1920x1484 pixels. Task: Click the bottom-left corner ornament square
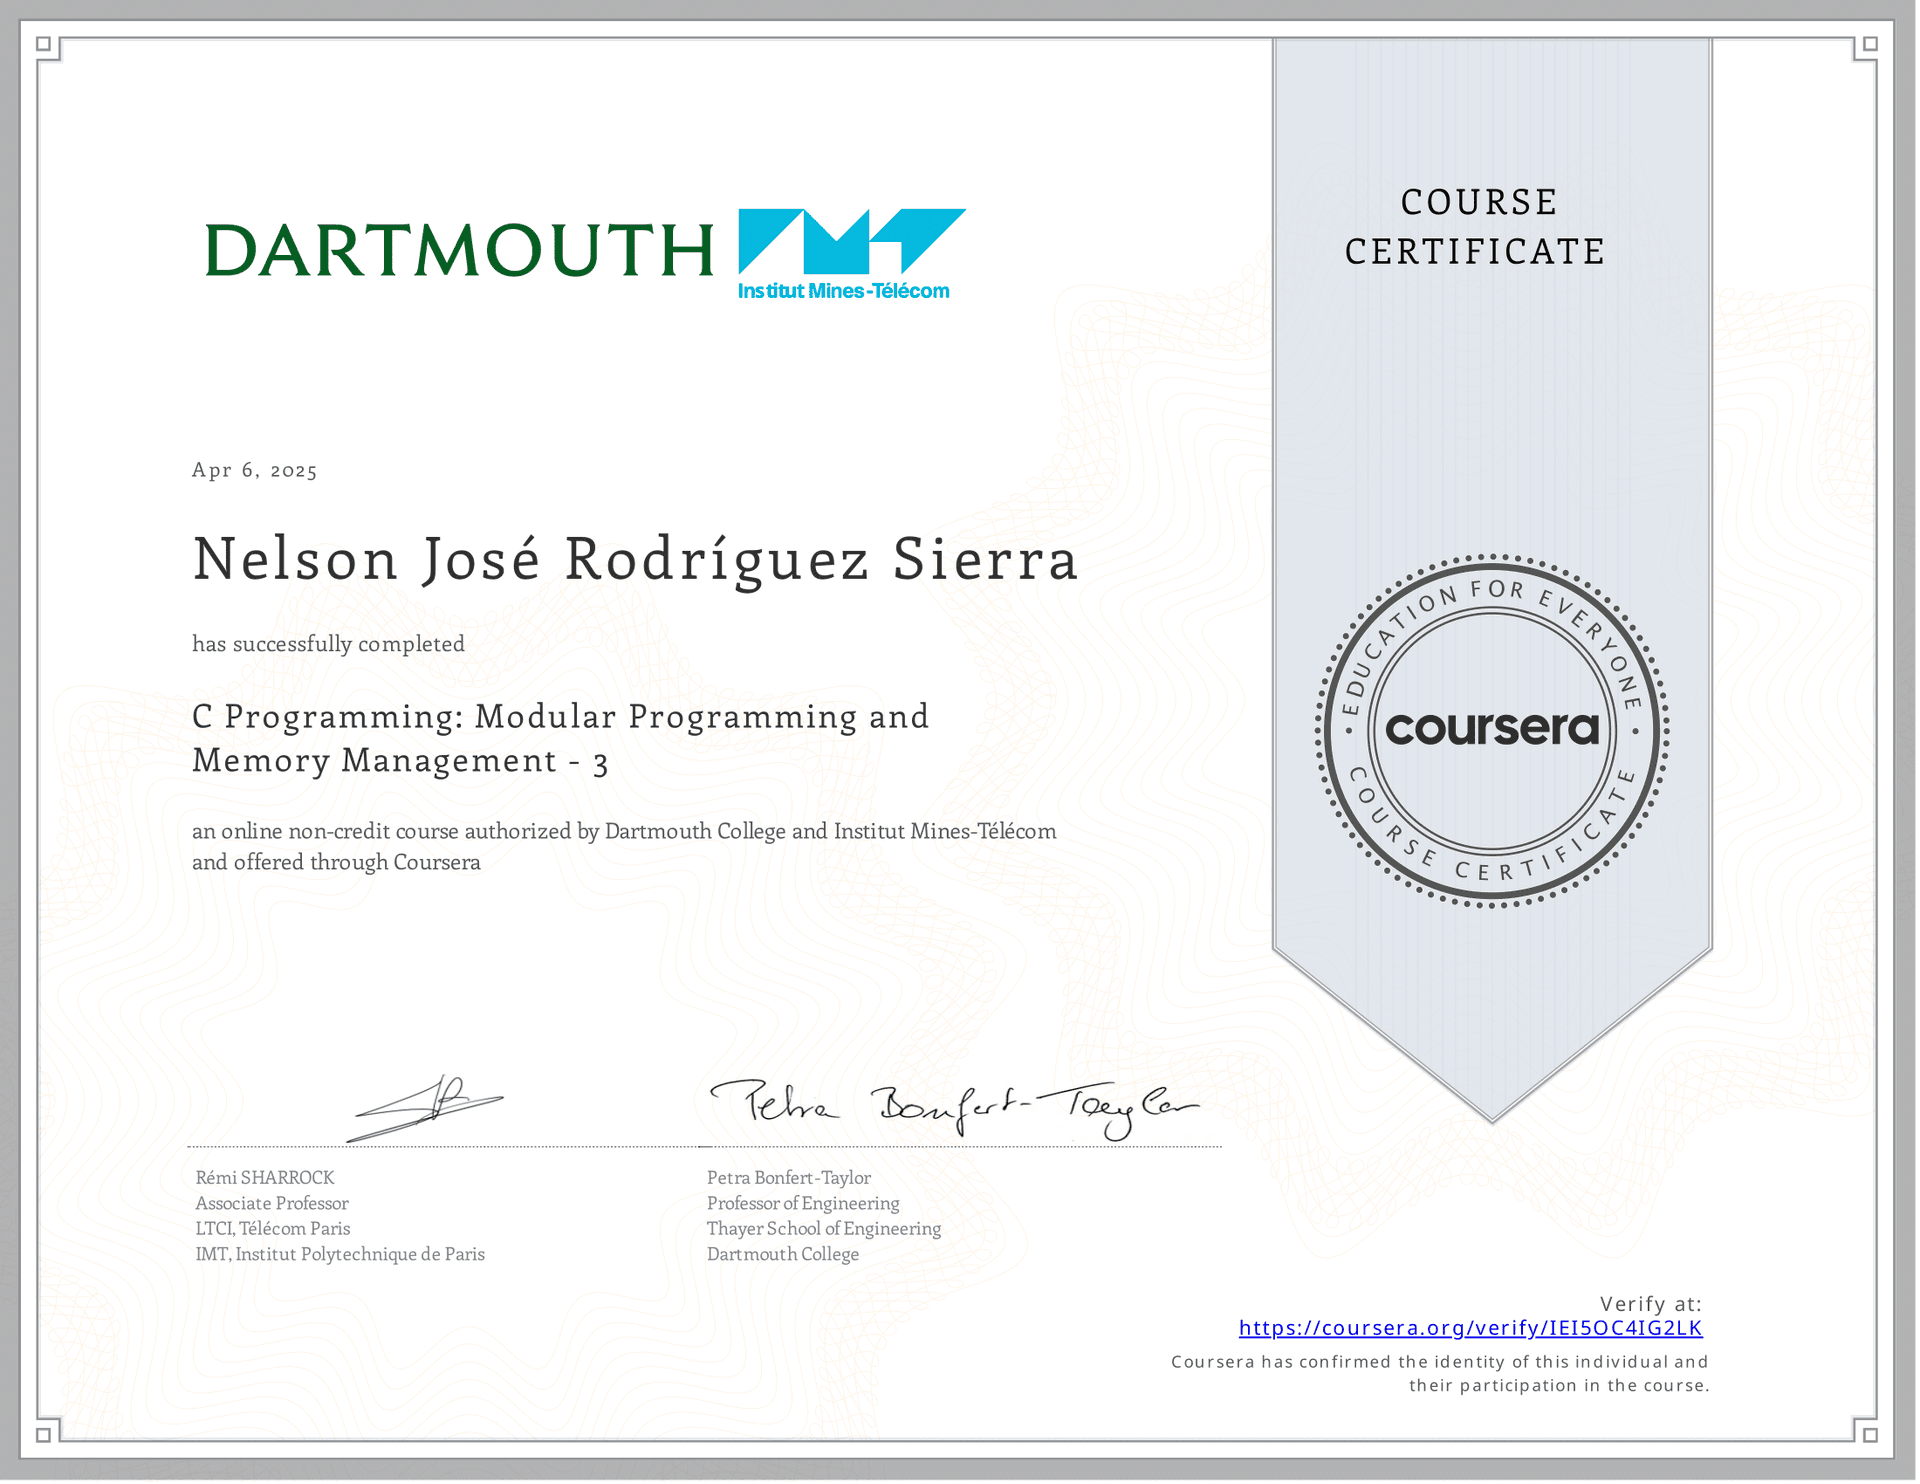click(44, 1437)
